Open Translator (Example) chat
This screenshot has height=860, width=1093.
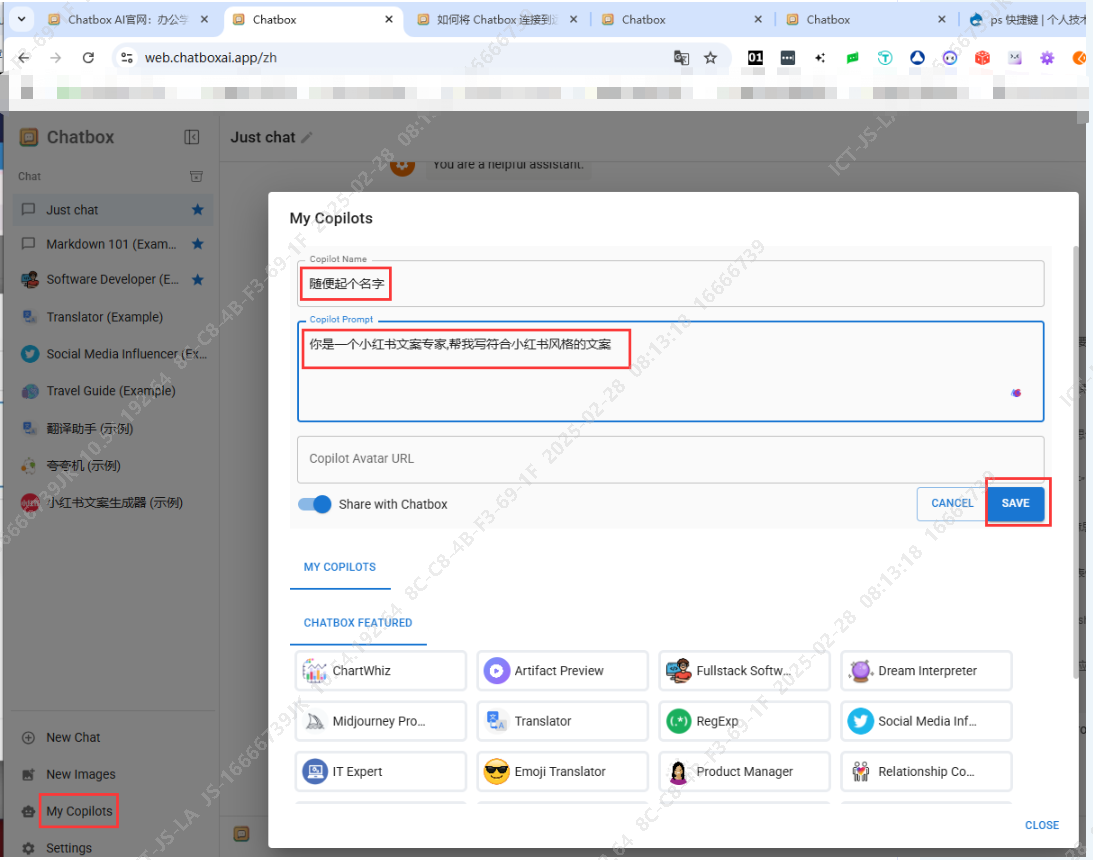(112, 317)
